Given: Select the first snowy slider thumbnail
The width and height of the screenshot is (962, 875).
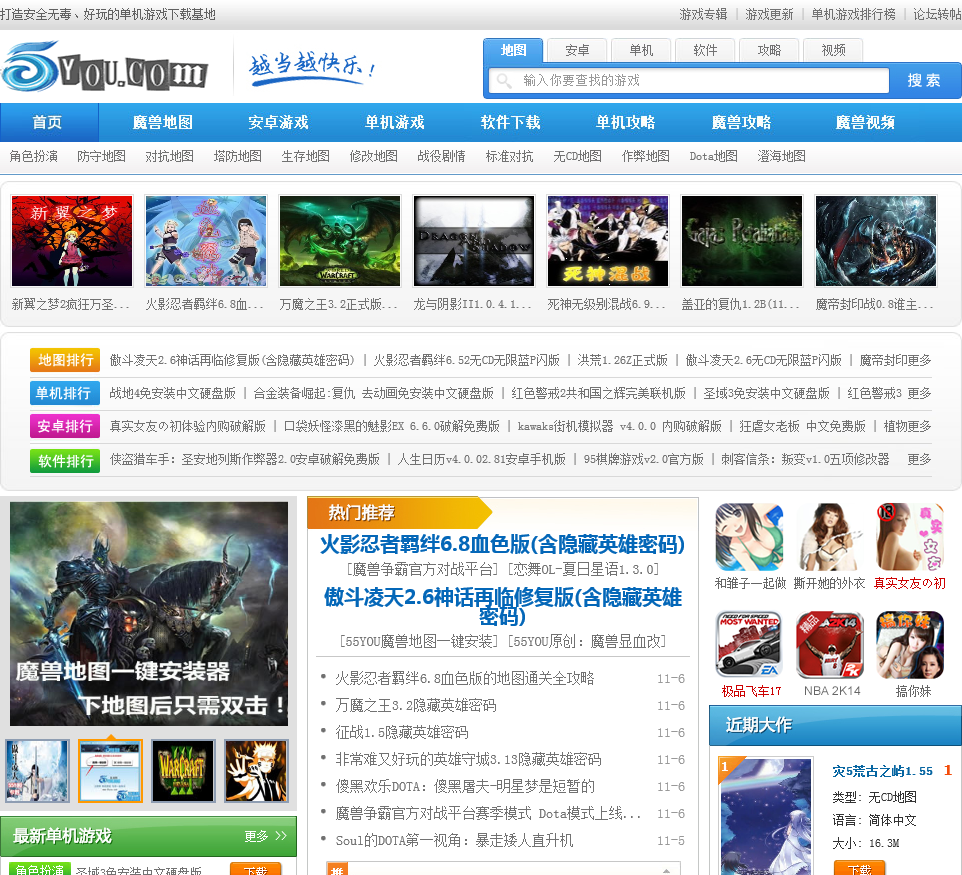Looking at the screenshot, I should 37,771.
